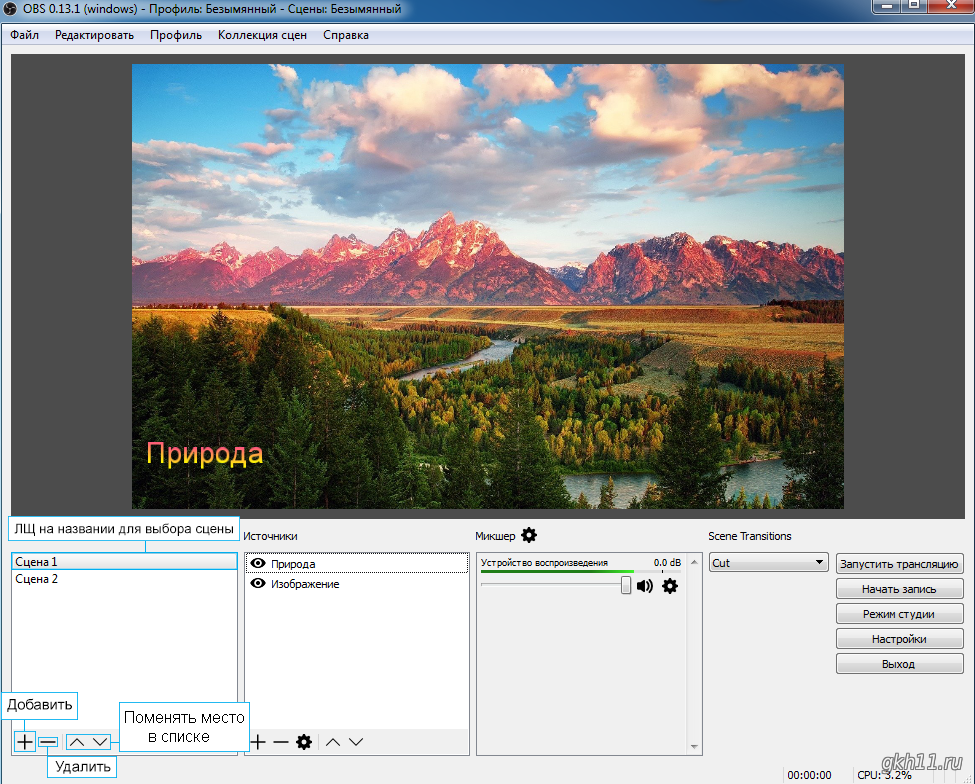Open the playback device gear settings in the mixer
This screenshot has height=784, width=975.
(x=670, y=586)
